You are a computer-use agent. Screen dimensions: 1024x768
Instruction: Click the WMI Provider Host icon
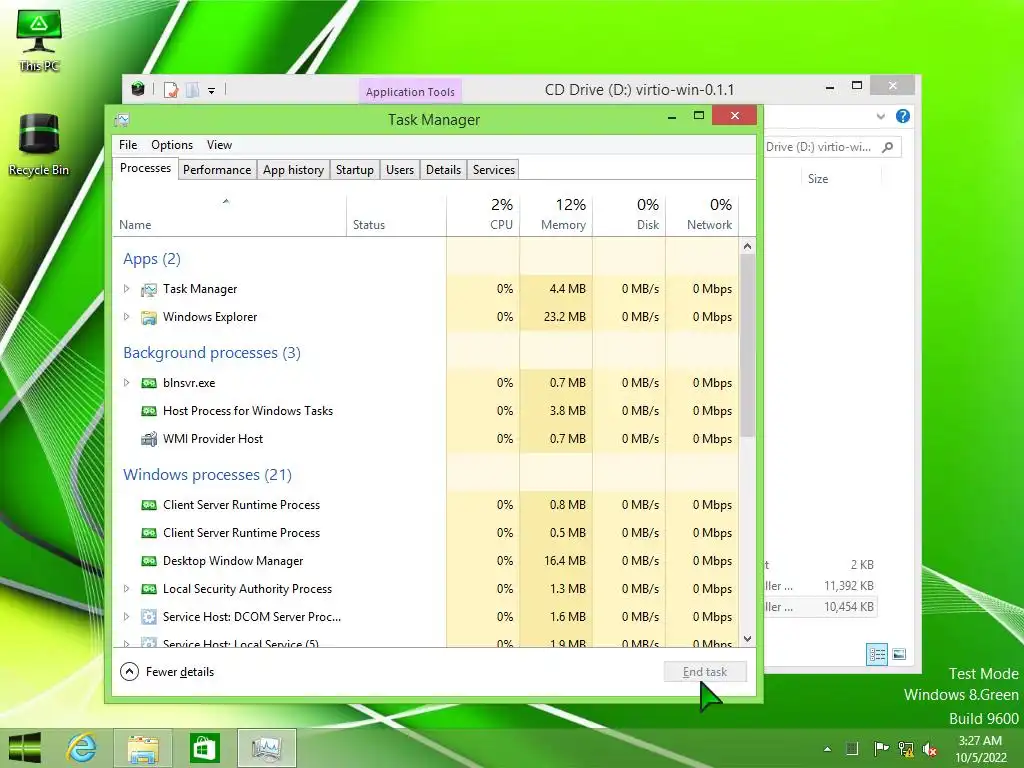(x=149, y=439)
